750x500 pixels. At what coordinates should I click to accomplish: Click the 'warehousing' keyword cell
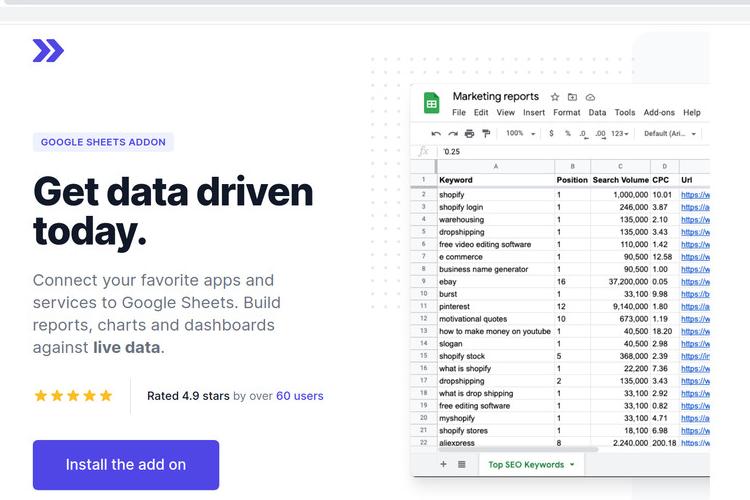click(496, 220)
